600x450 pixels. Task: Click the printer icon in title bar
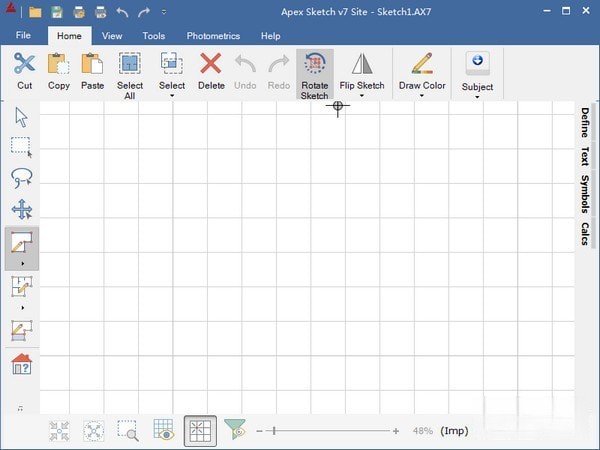[x=101, y=12]
